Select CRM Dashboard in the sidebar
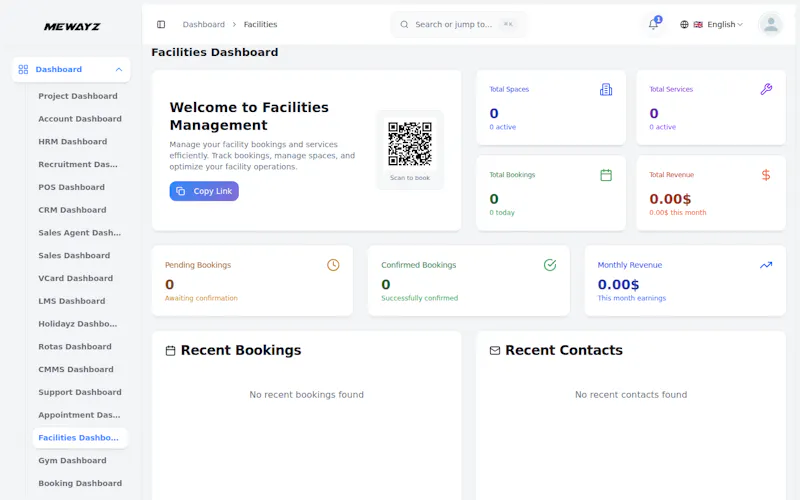 (72, 210)
